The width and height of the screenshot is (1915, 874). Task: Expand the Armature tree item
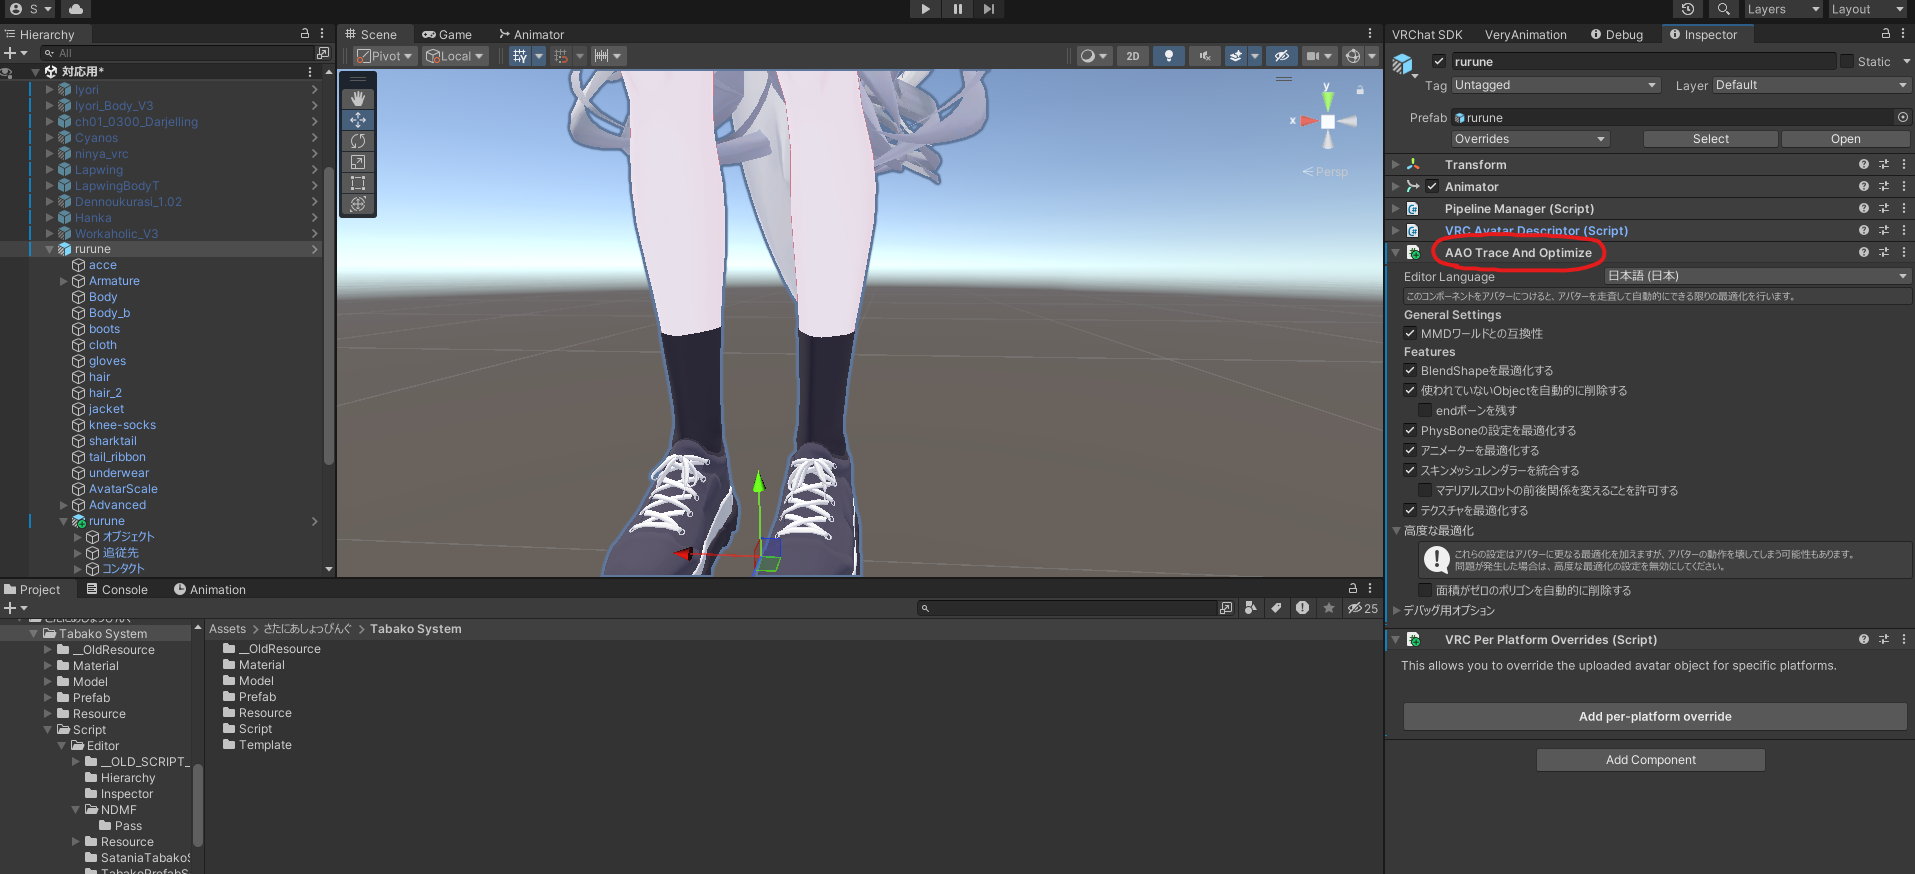tap(64, 281)
